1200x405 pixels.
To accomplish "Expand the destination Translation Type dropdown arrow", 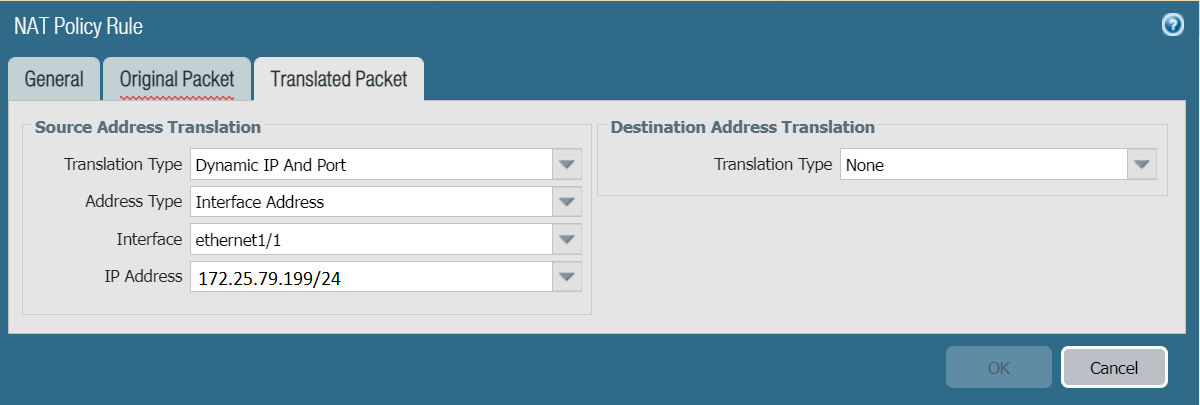I will click(1142, 164).
